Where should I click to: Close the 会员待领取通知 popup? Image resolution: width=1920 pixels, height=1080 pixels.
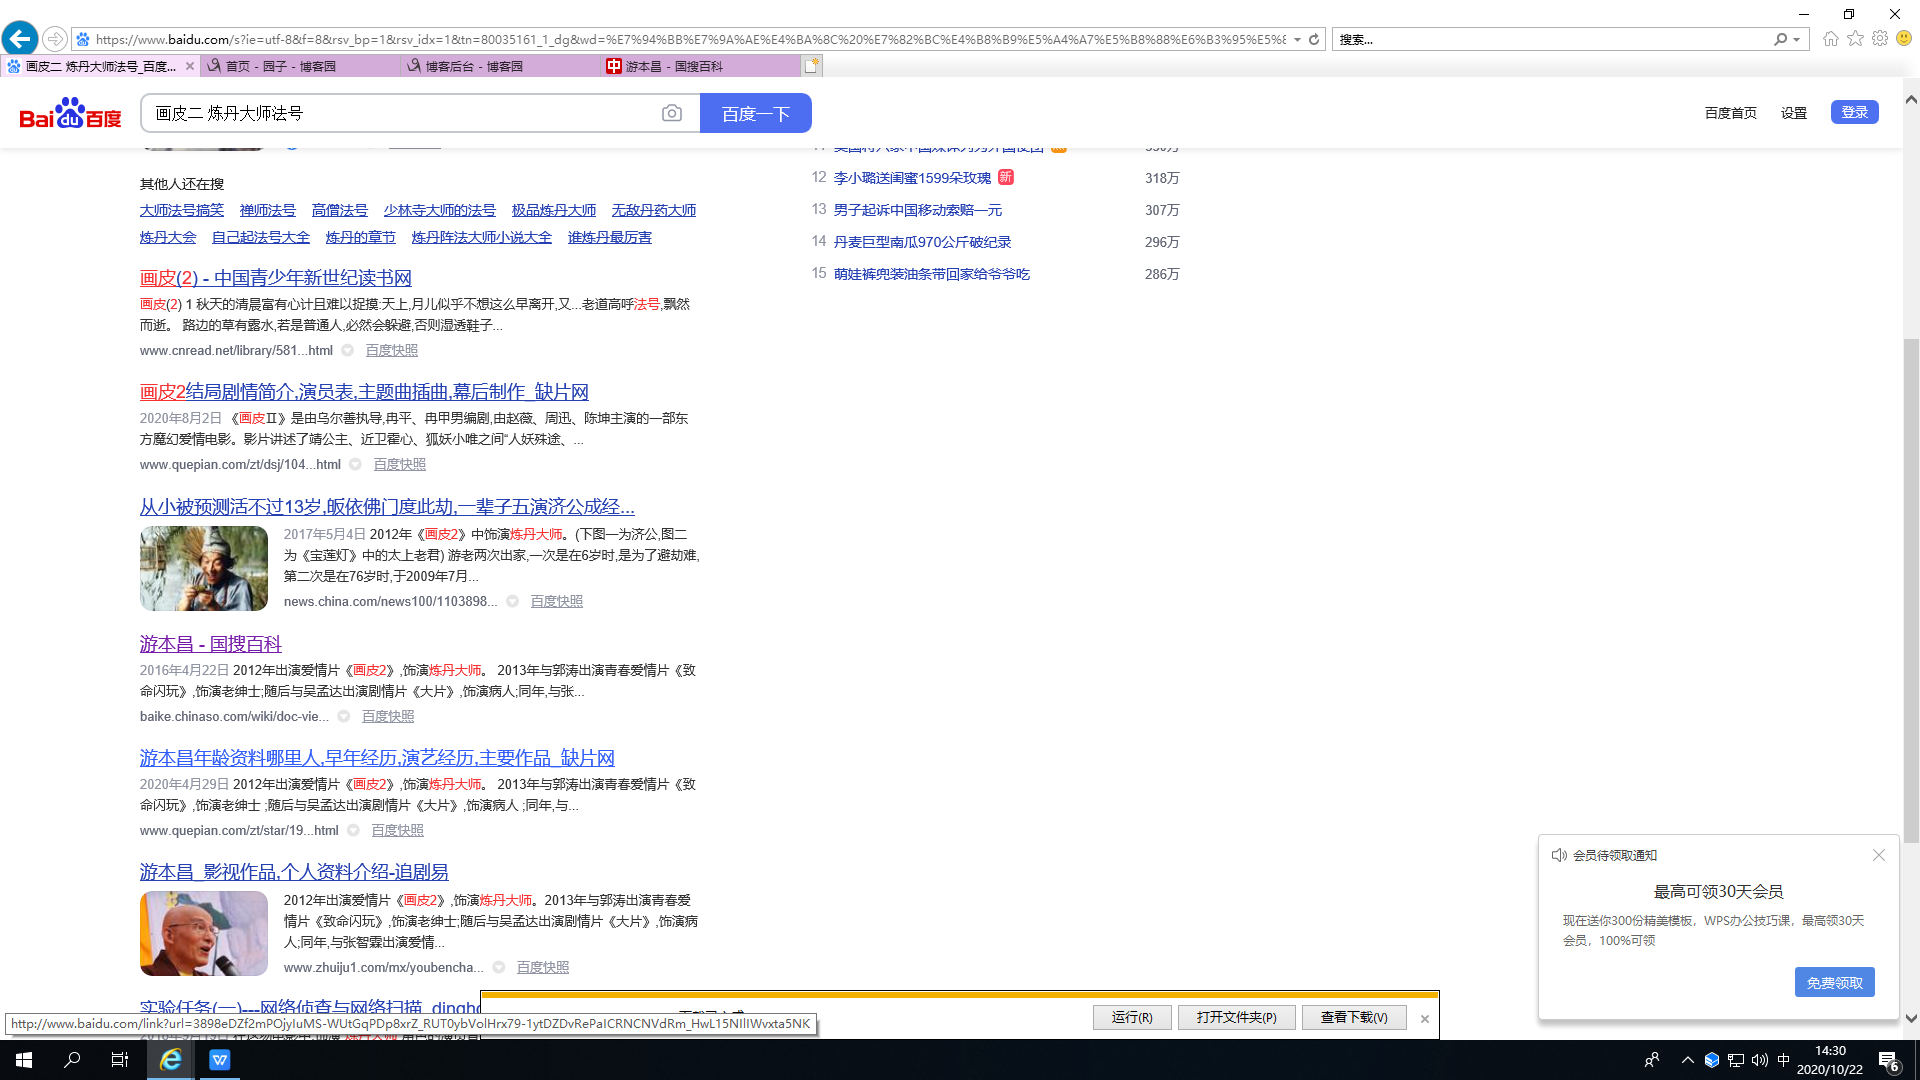1878,855
